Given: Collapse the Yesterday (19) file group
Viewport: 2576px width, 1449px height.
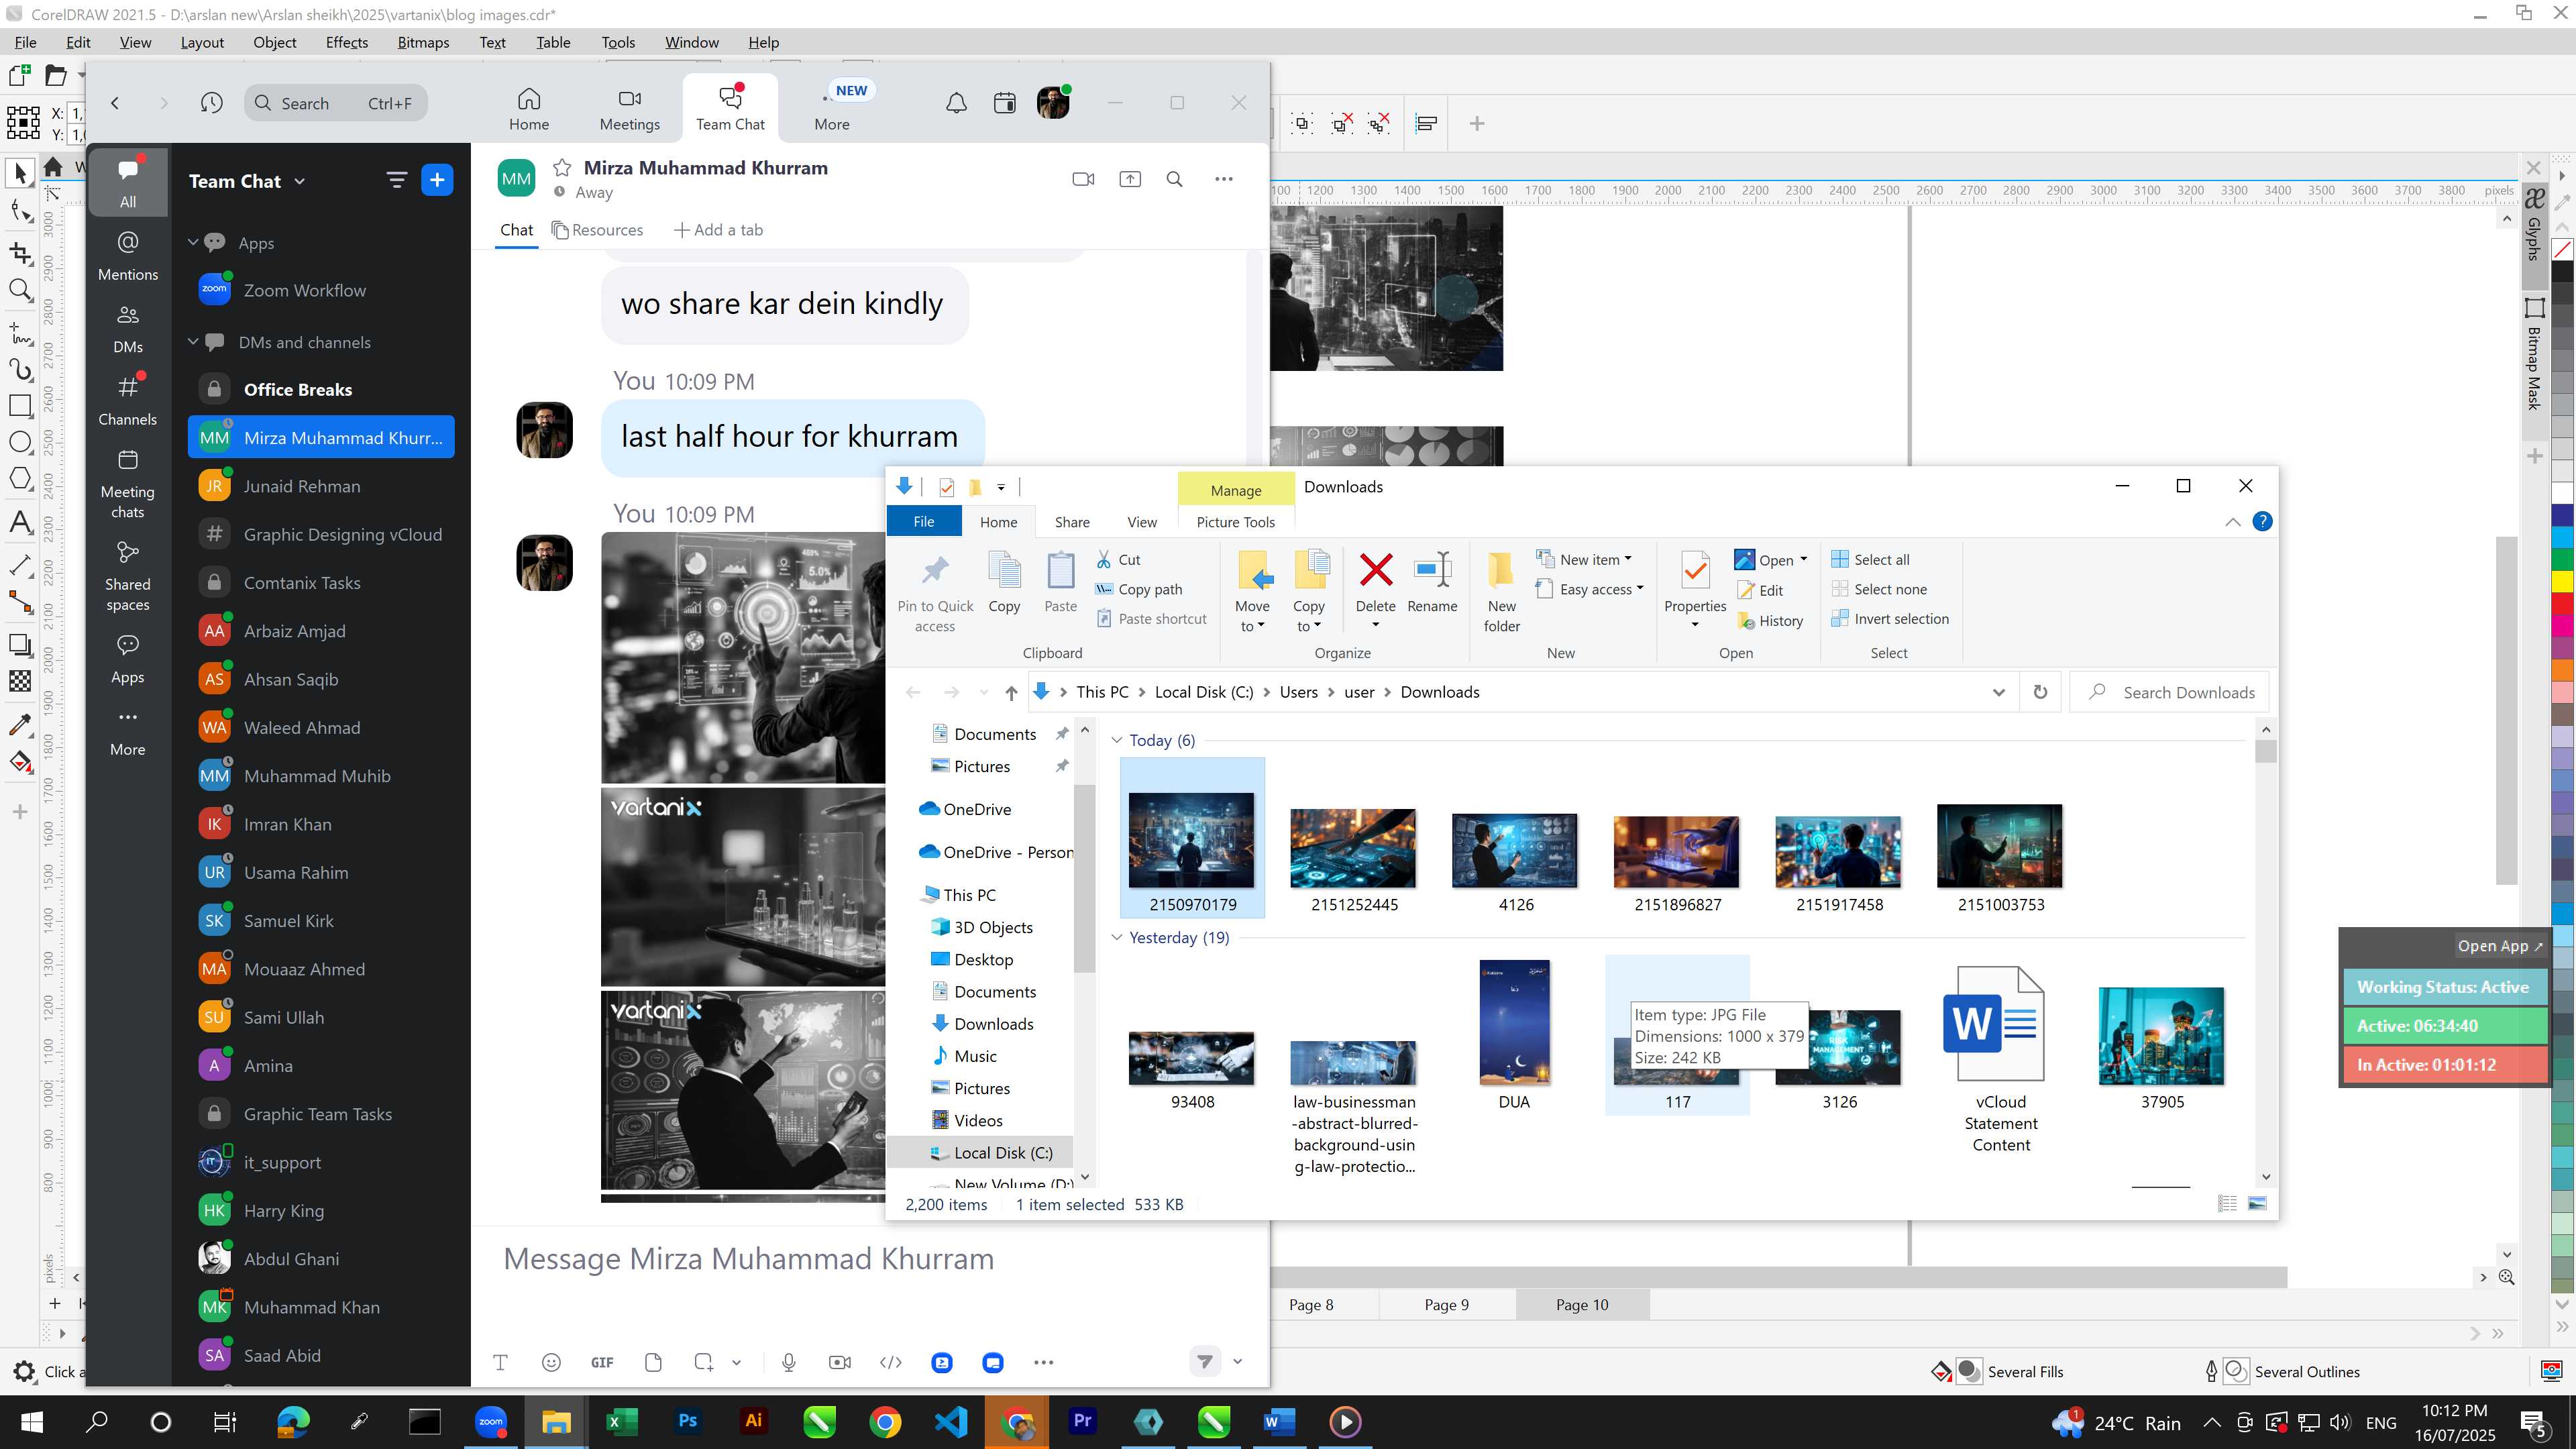Looking at the screenshot, I should coord(1117,937).
